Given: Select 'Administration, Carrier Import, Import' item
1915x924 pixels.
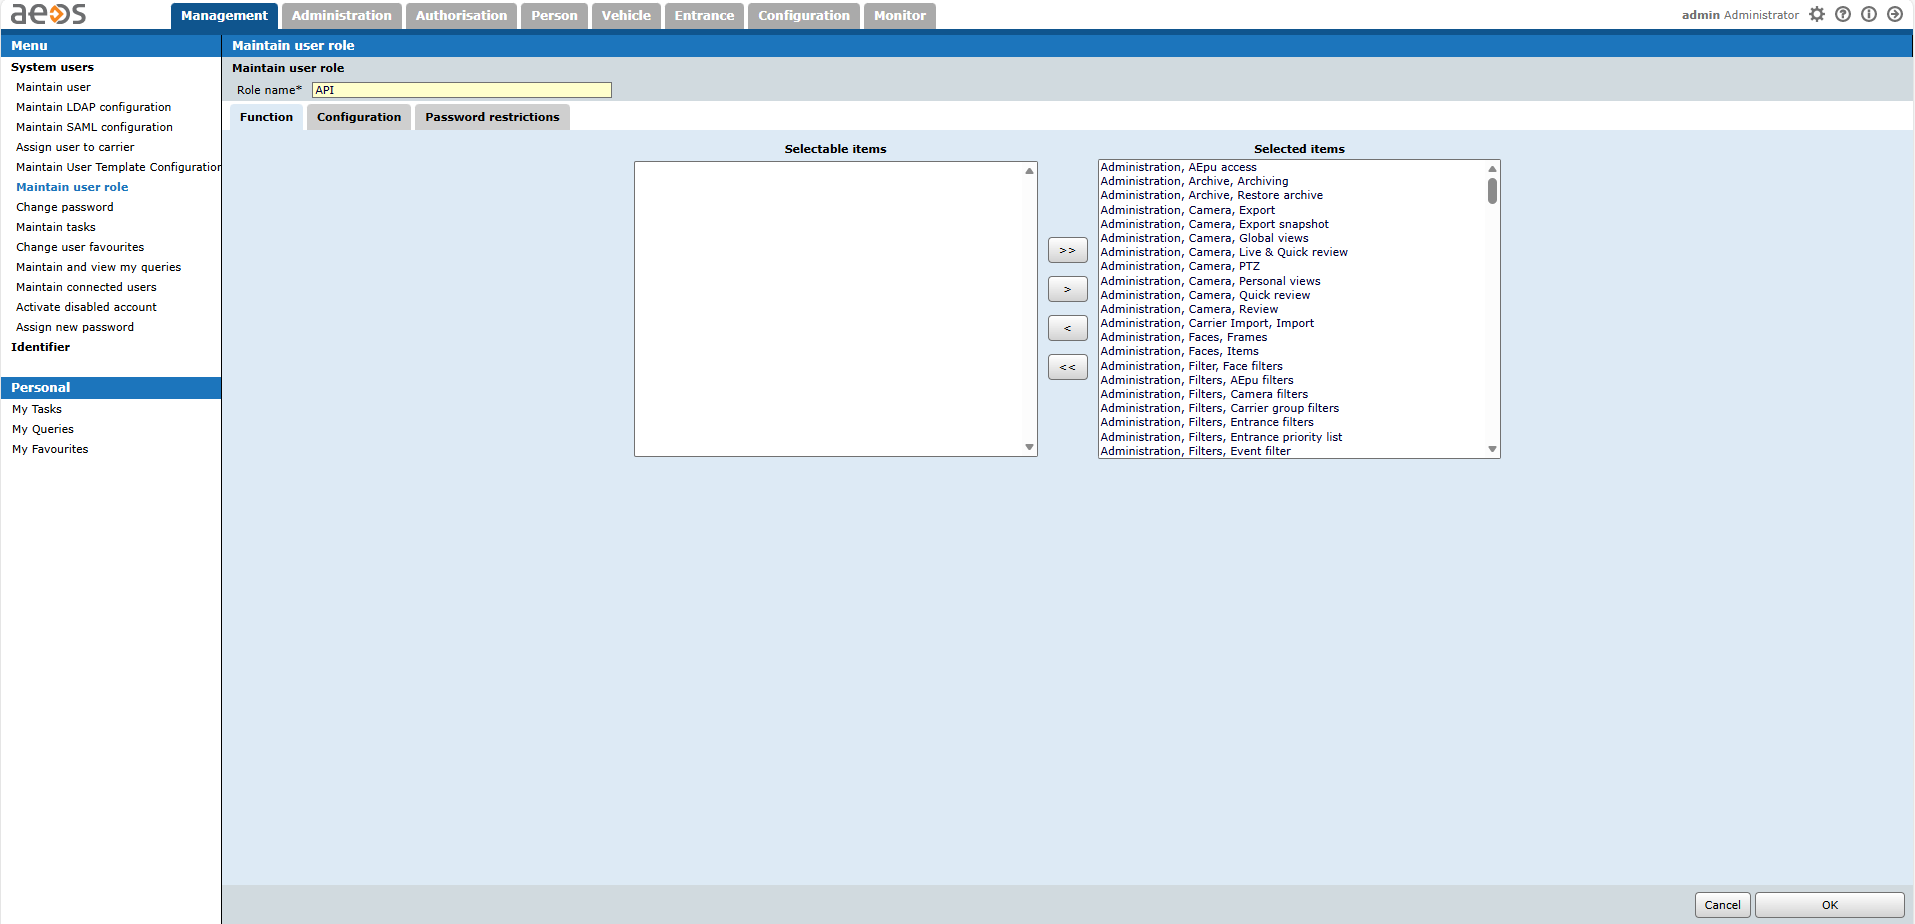Looking at the screenshot, I should [x=1208, y=323].
